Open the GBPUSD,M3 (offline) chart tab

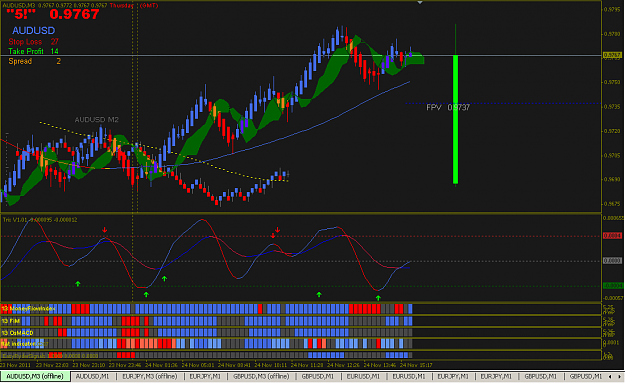(261, 376)
